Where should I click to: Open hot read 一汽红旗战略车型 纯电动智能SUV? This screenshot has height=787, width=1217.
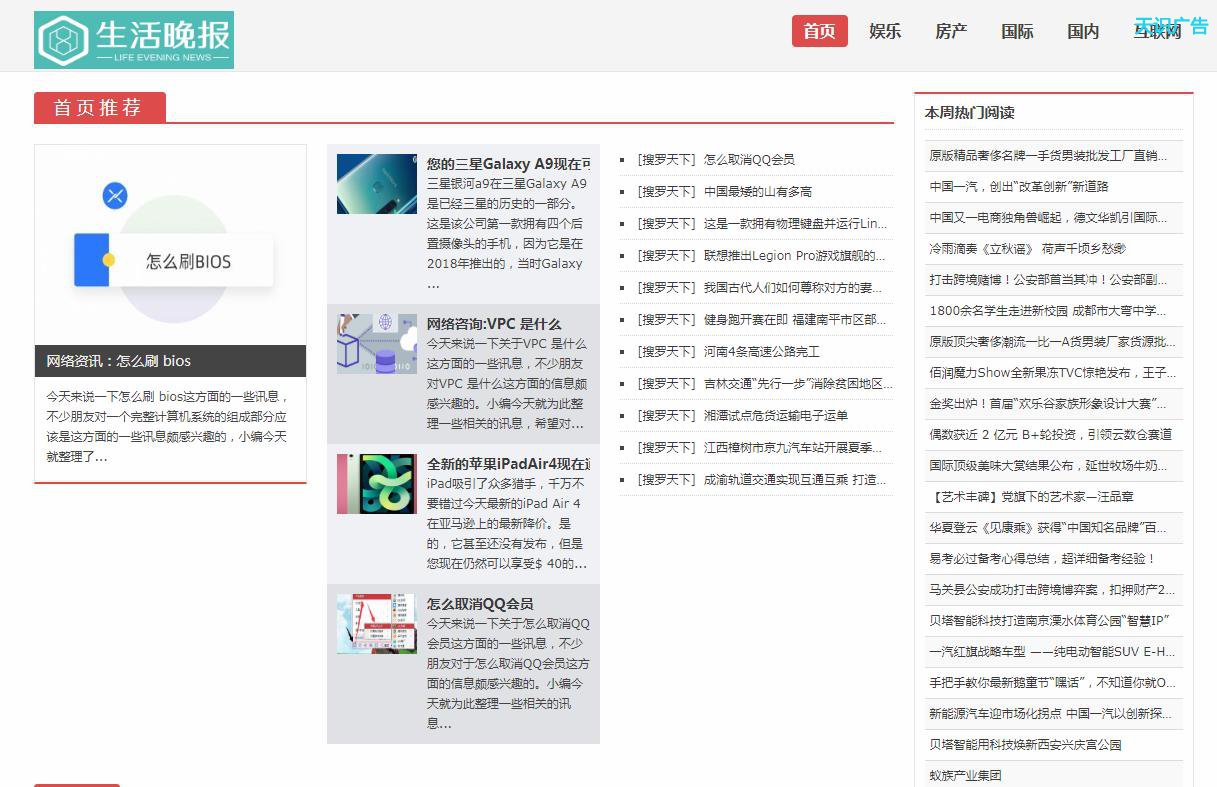(x=1052, y=651)
